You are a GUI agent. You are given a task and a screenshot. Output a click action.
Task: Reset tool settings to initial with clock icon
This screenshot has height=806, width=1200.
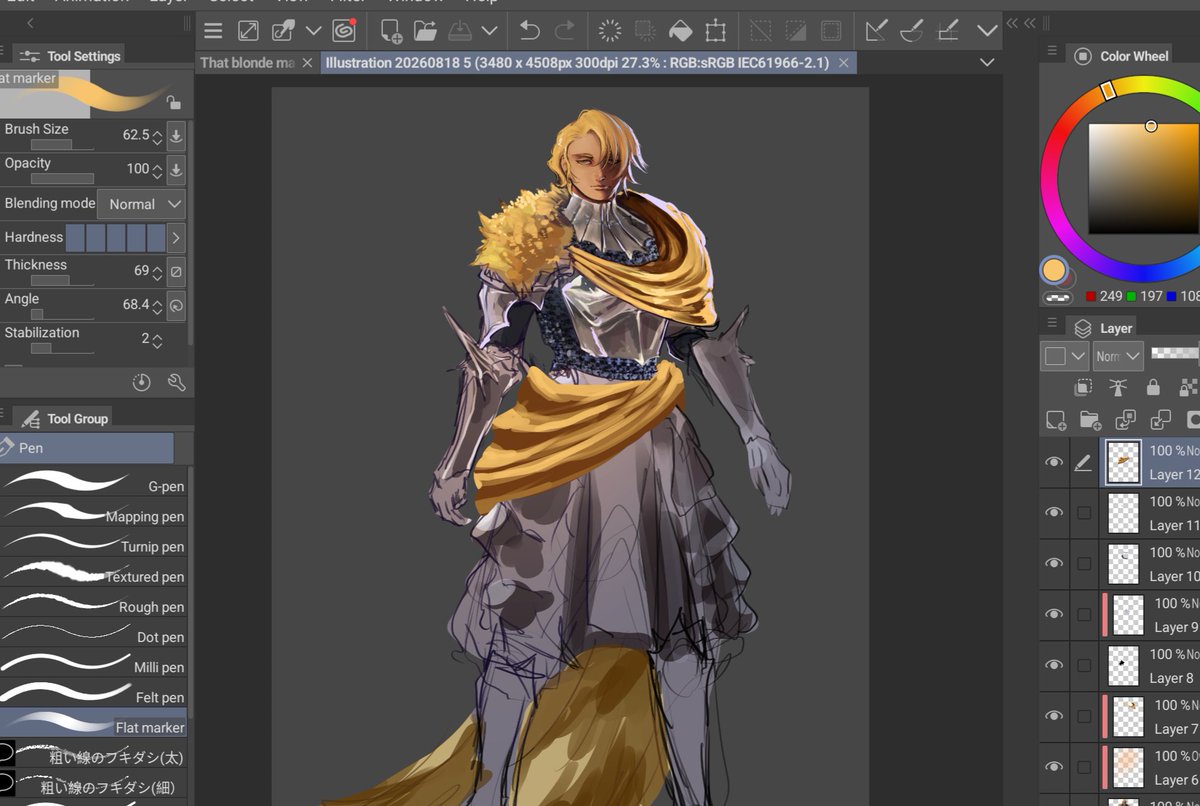pyautogui.click(x=141, y=382)
